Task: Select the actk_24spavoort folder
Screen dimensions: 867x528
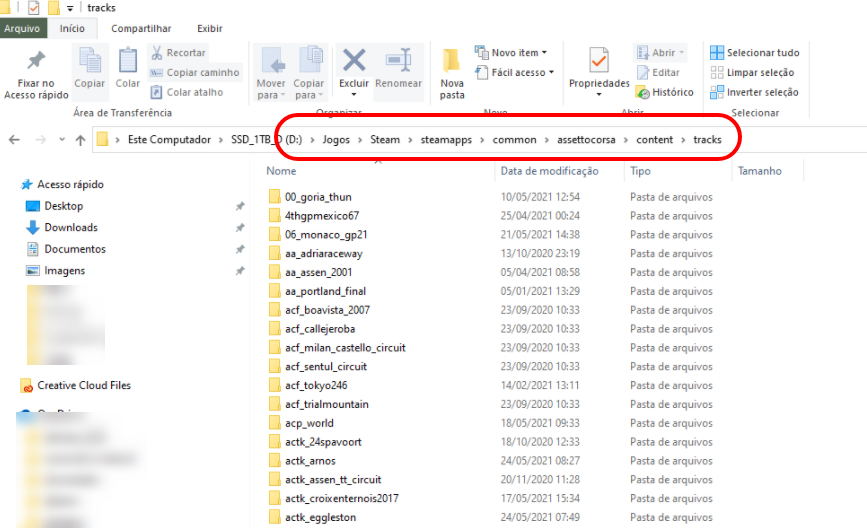Action: [x=323, y=442]
